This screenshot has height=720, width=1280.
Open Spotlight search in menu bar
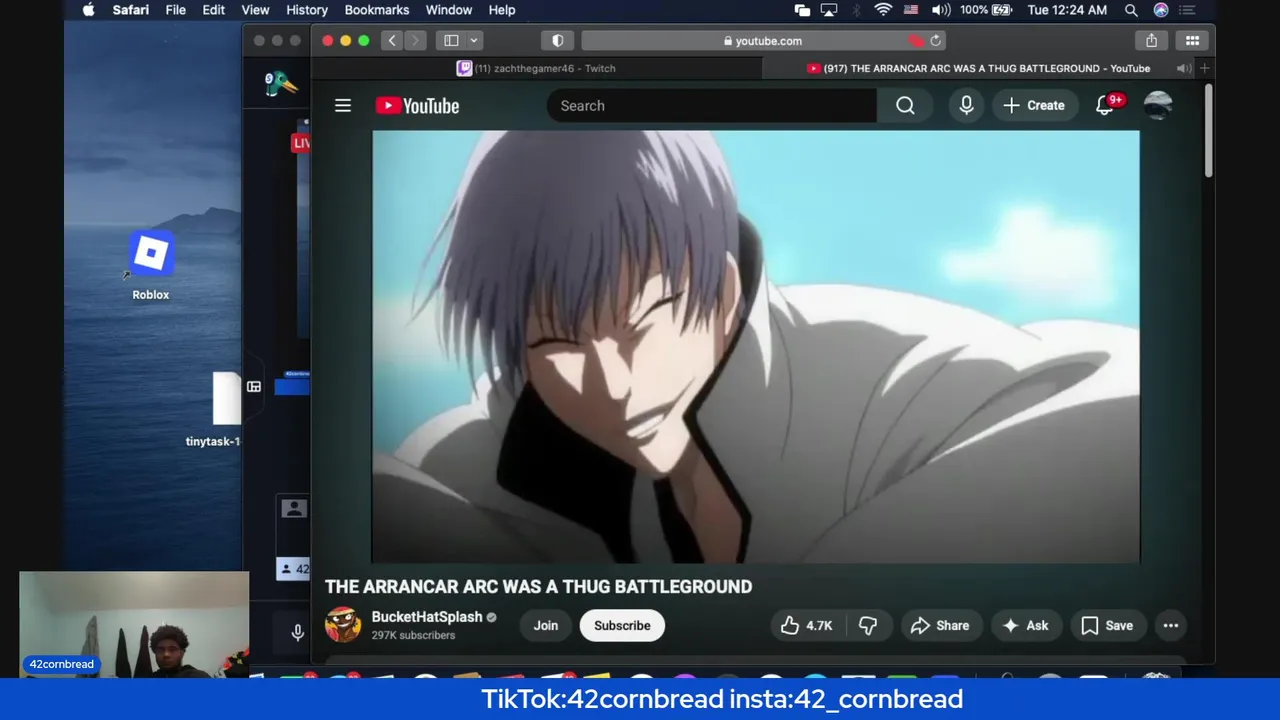(x=1131, y=10)
